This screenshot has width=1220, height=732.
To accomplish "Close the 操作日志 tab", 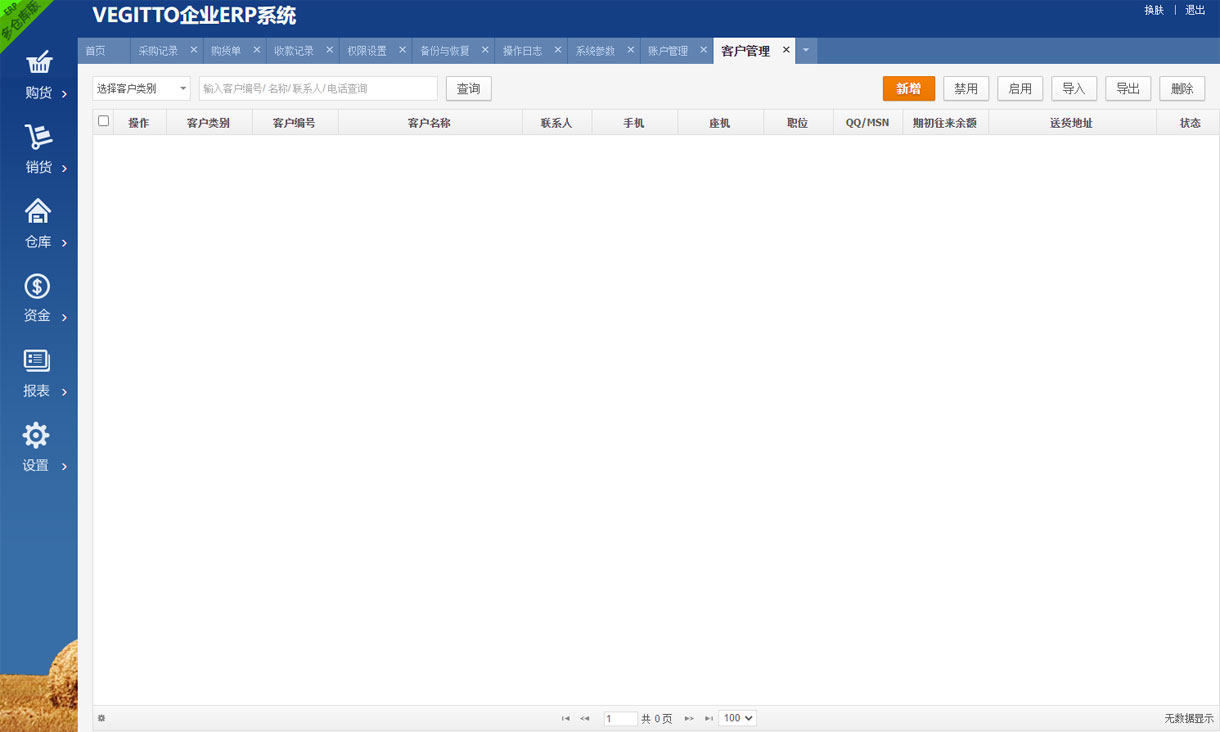I will [x=558, y=50].
